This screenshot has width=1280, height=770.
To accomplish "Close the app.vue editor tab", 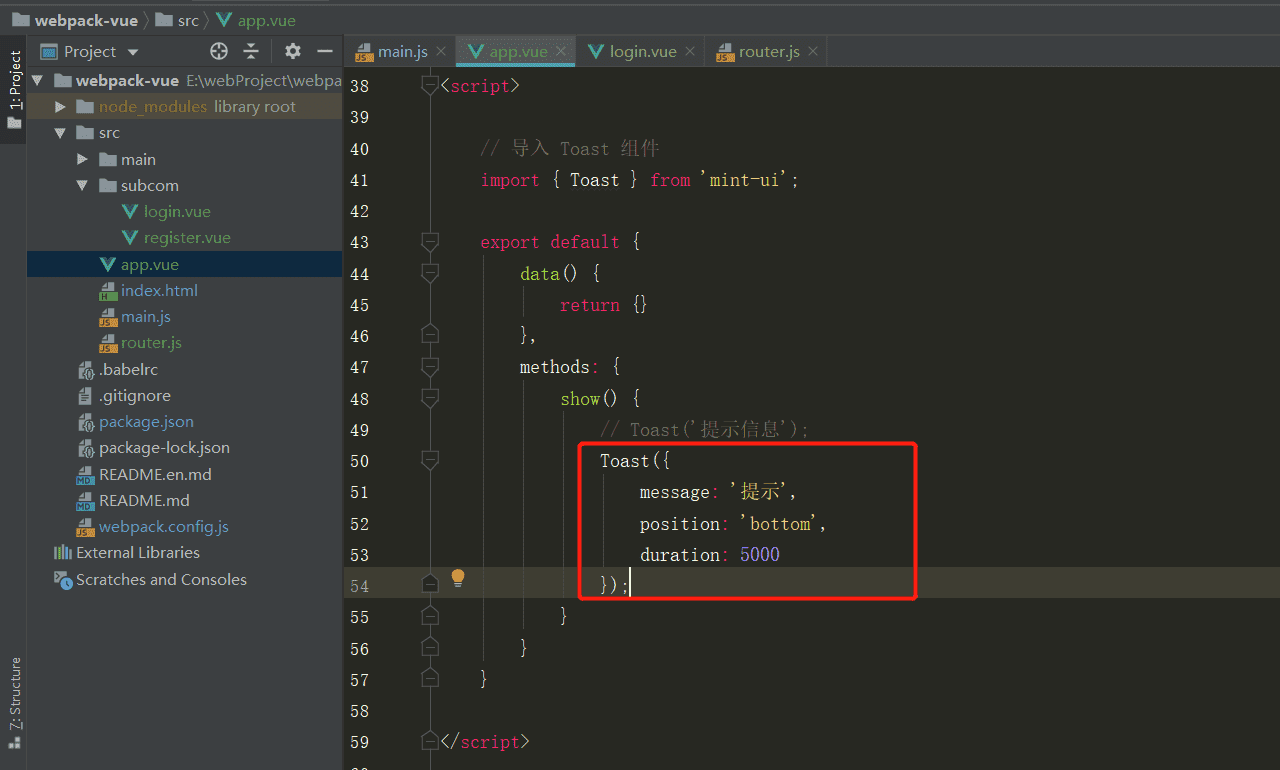I will (x=561, y=51).
